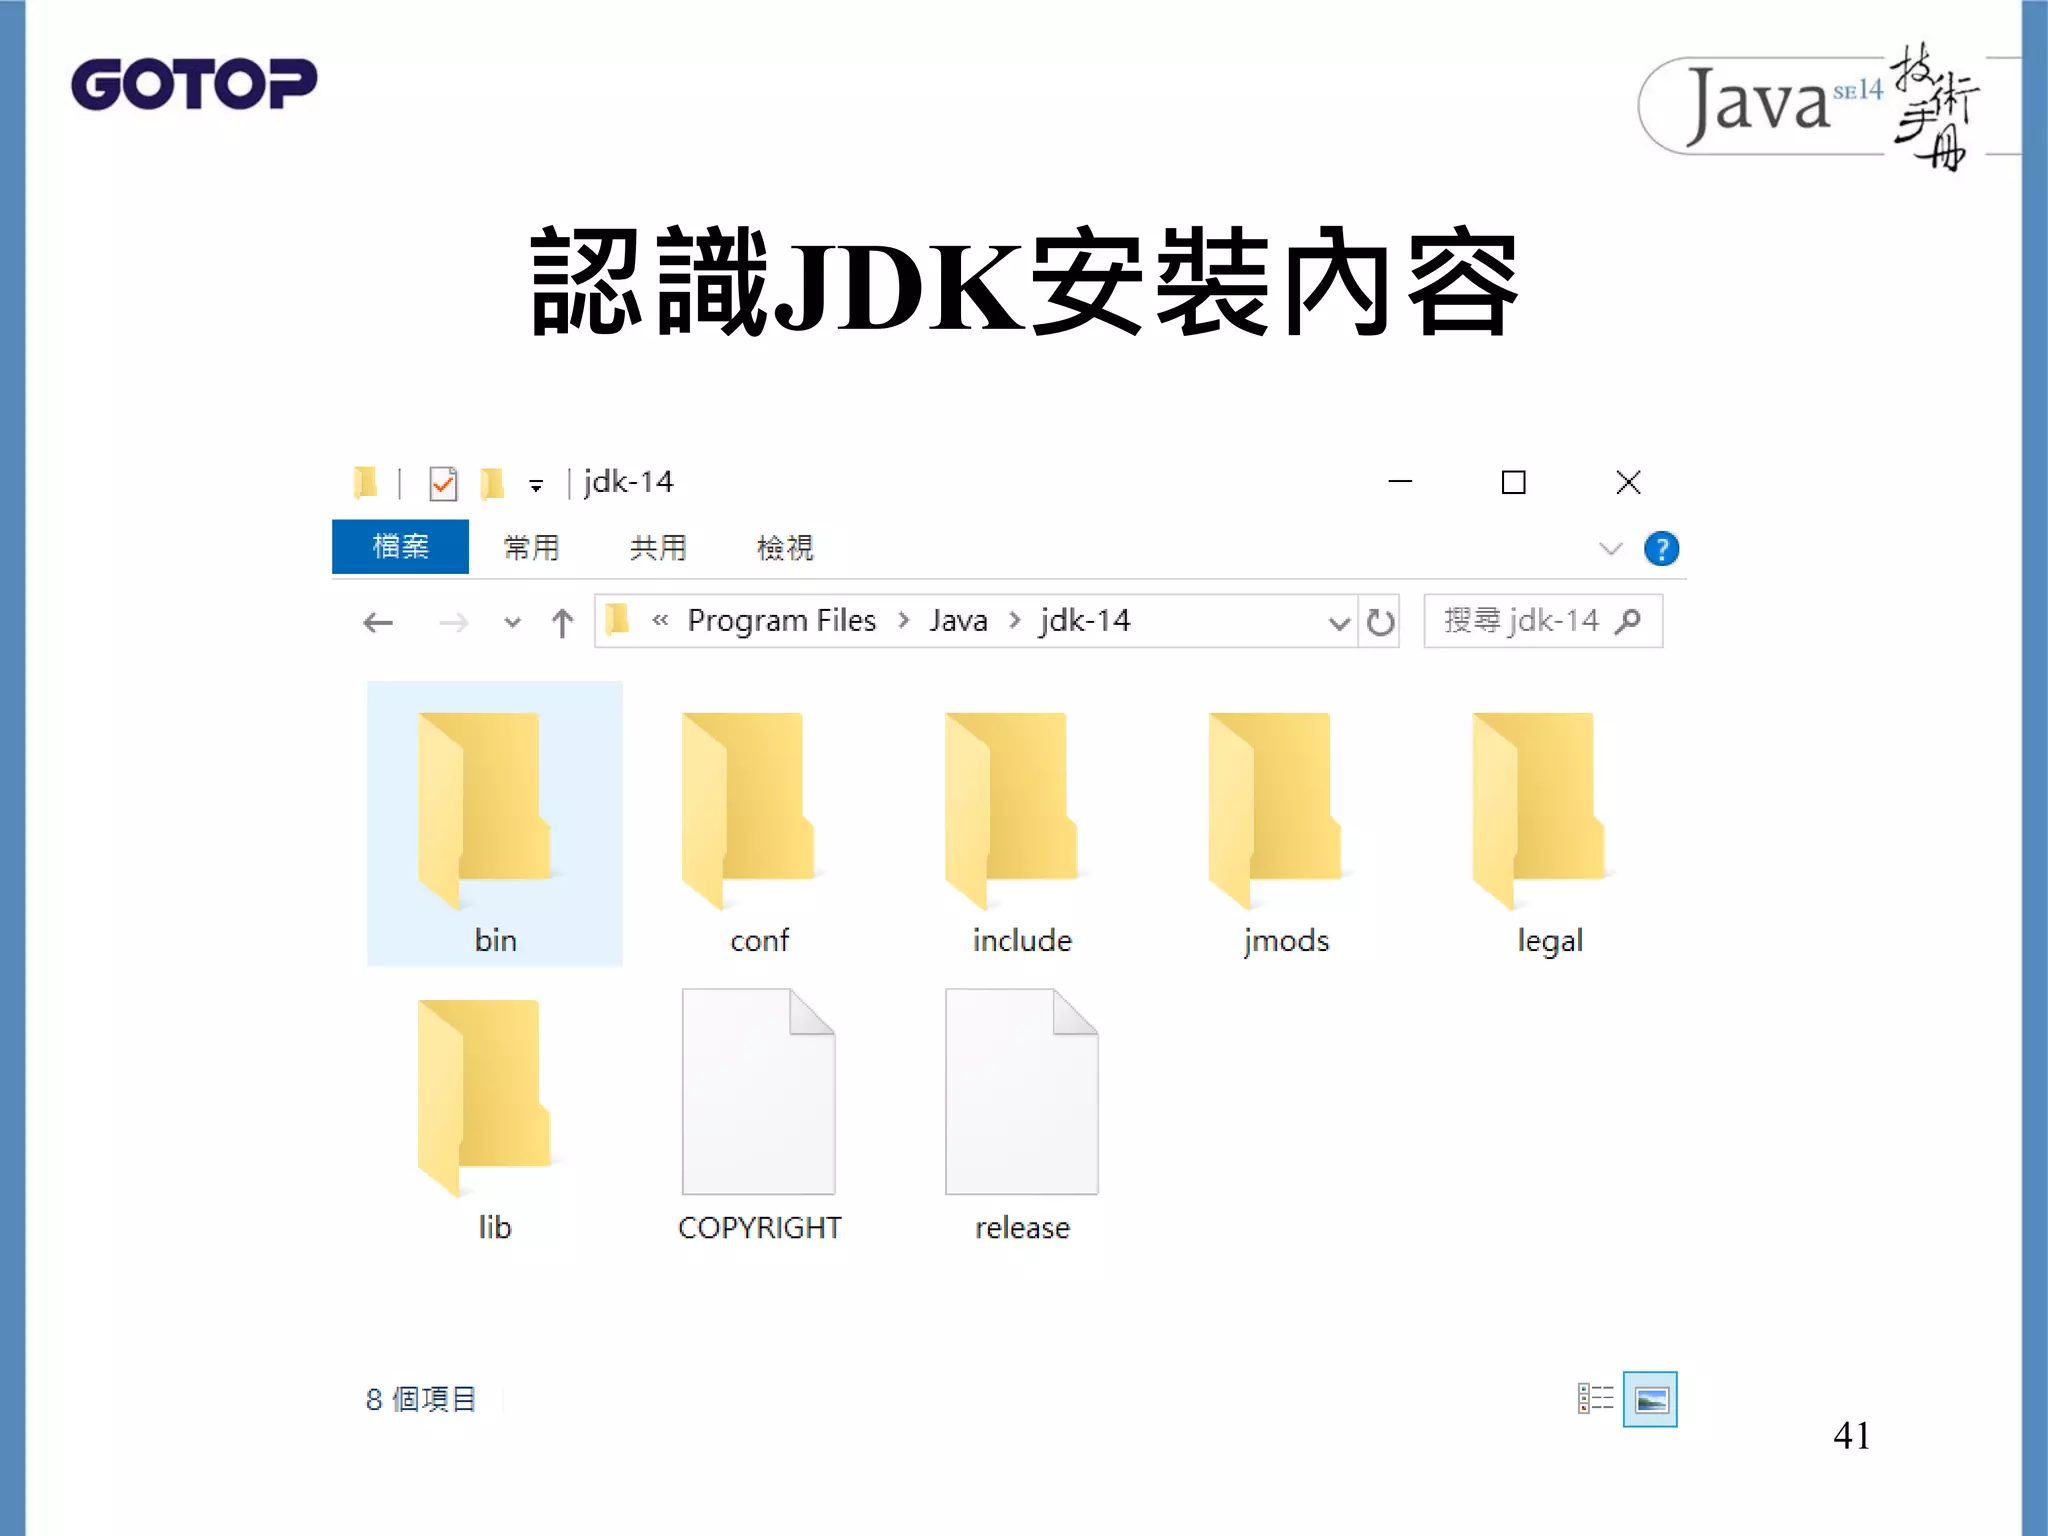Click the title bar folder icon
Viewport: 2048px width, 1536px height.
(365, 482)
